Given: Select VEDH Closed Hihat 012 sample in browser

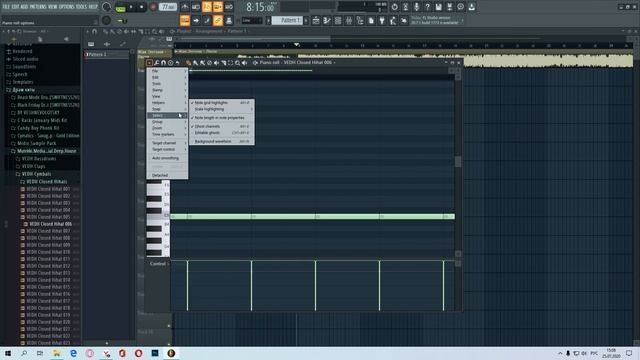Looking at the screenshot, I should coord(48,266).
